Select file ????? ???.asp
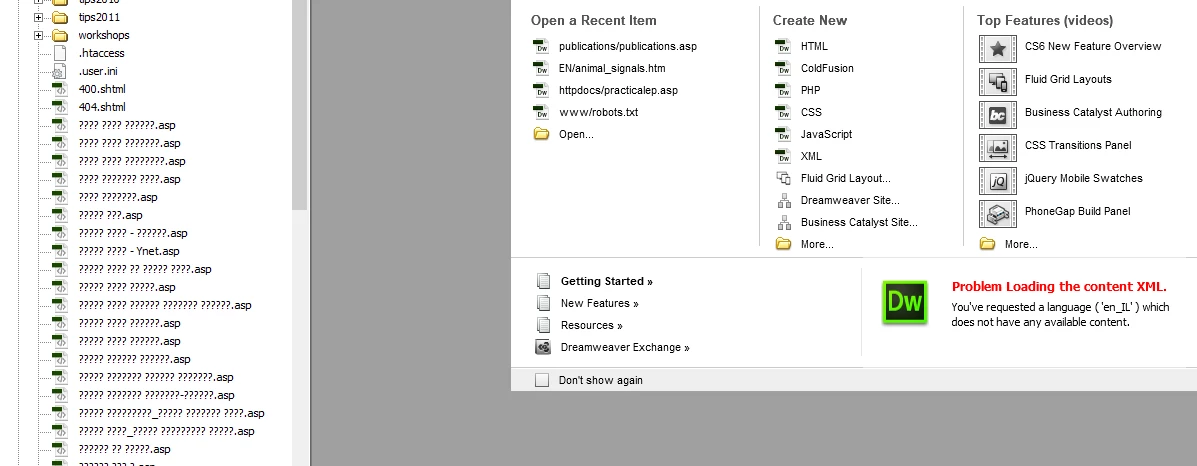1197x466 pixels. click(111, 215)
